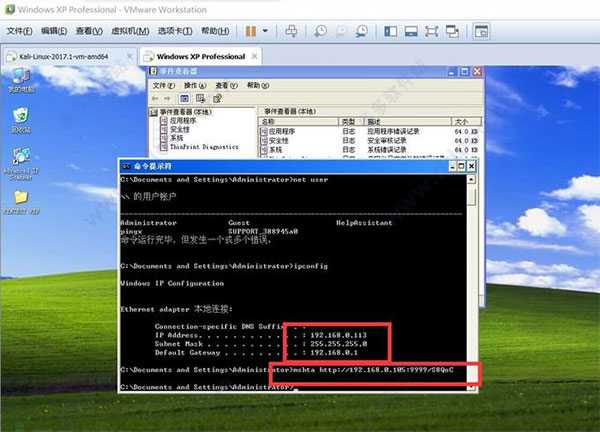Select the 安全性 row in the log list
The width and height of the screenshot is (600, 432).
tap(369, 140)
